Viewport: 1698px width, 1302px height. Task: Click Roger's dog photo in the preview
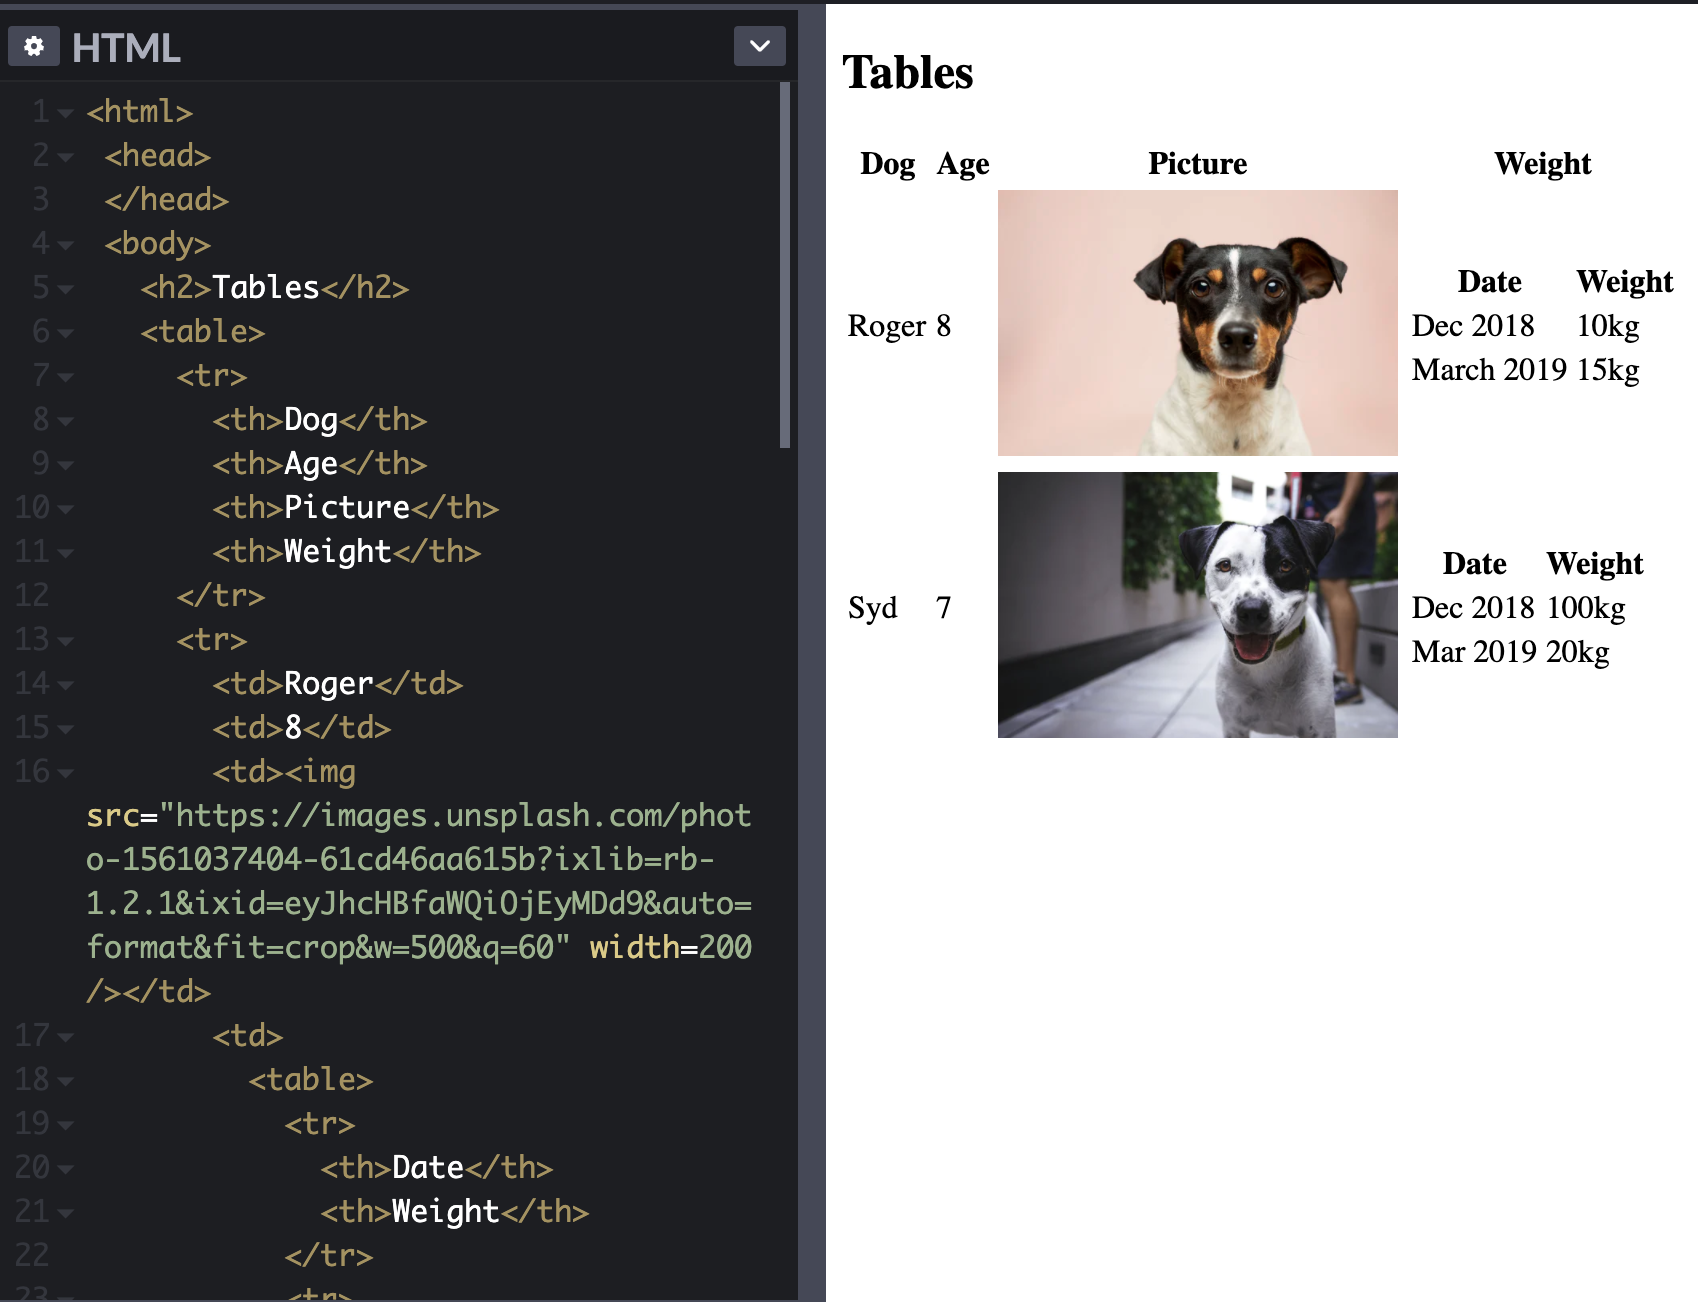tap(1197, 320)
